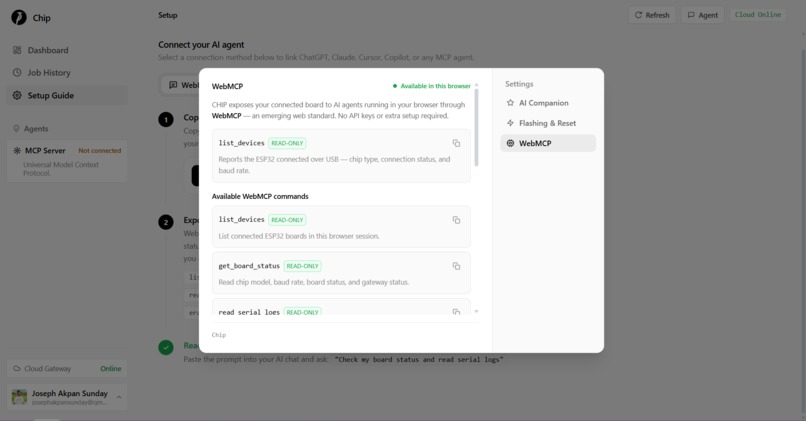Viewport: 806px width, 421px height.
Task: Select Setup Guide in the sidebar
Action: coord(67,96)
